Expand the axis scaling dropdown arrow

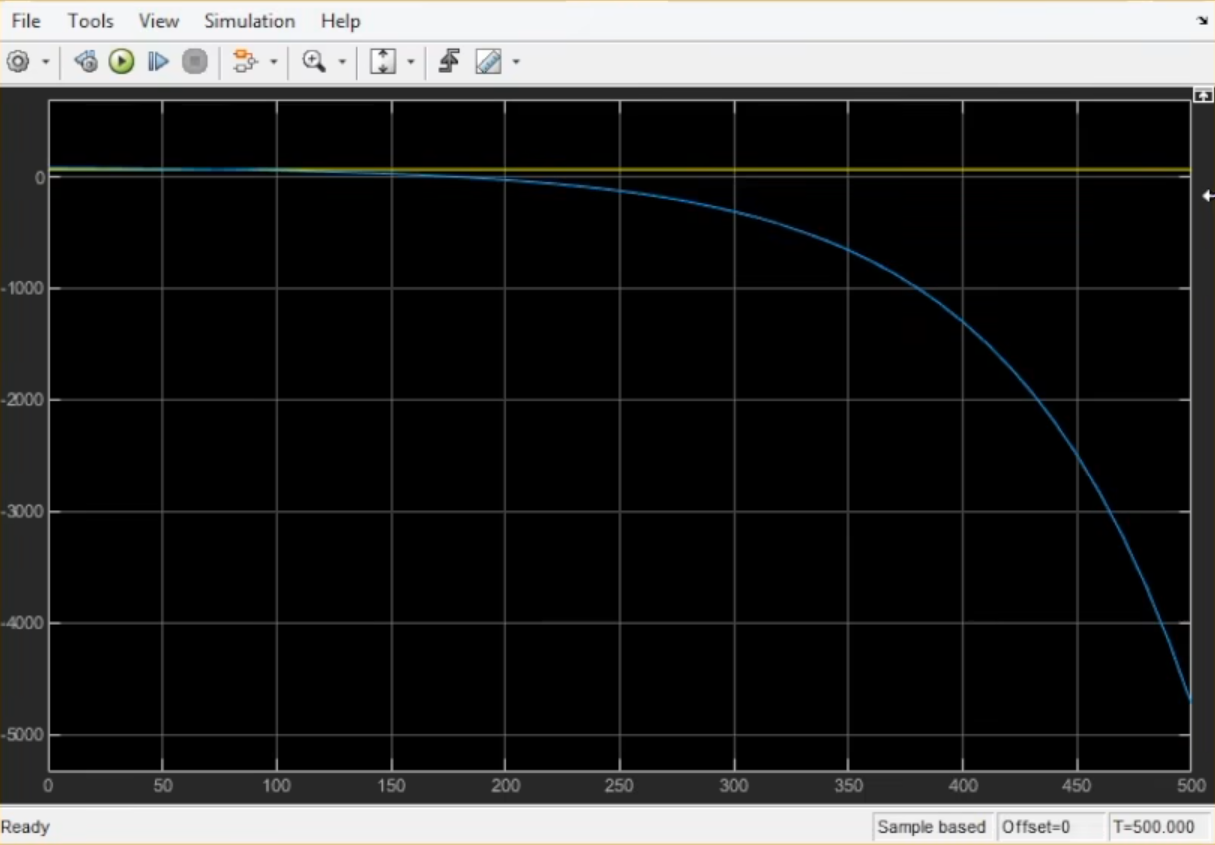[x=410, y=62]
